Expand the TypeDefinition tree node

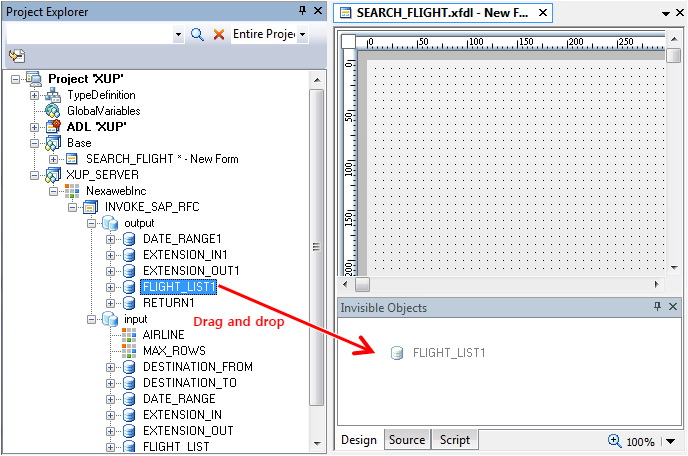tap(35, 95)
